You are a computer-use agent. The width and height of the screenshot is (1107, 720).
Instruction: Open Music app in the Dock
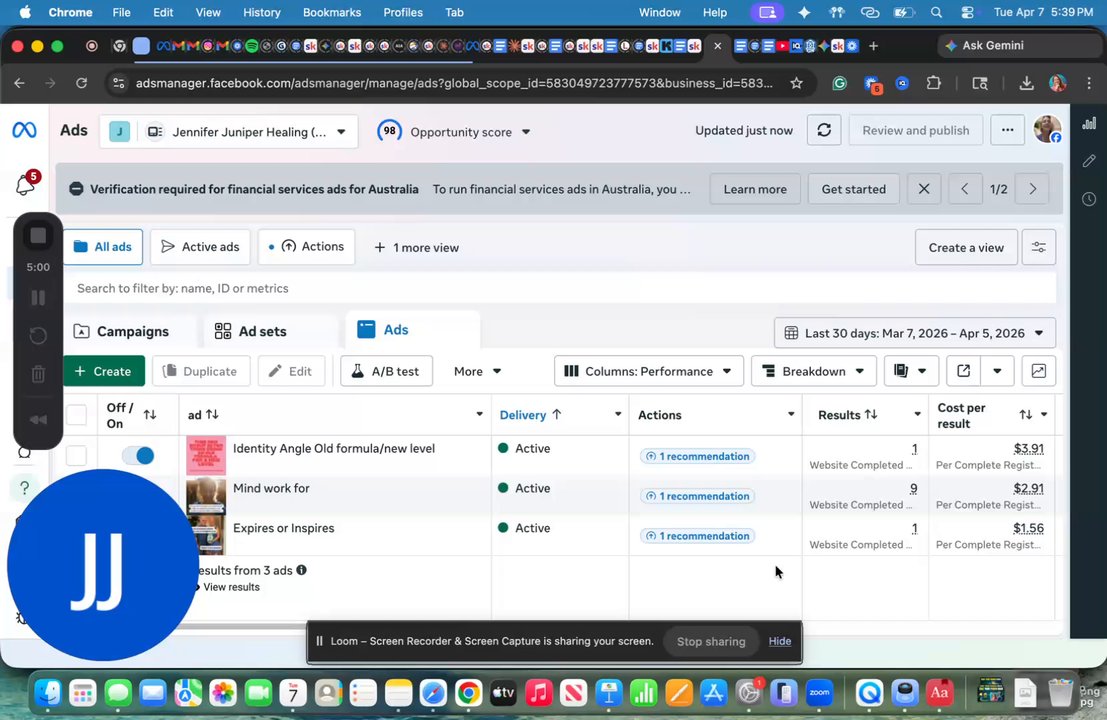pos(538,694)
